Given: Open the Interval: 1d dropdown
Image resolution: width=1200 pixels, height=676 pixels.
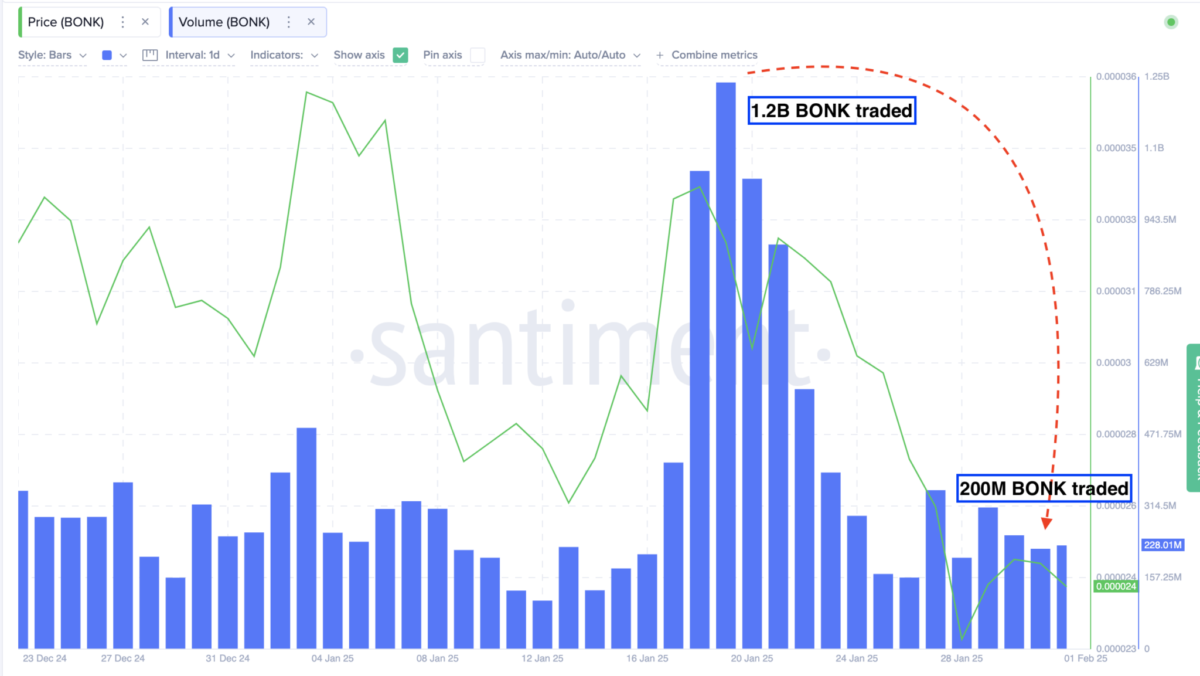Looking at the screenshot, I should pos(202,56).
